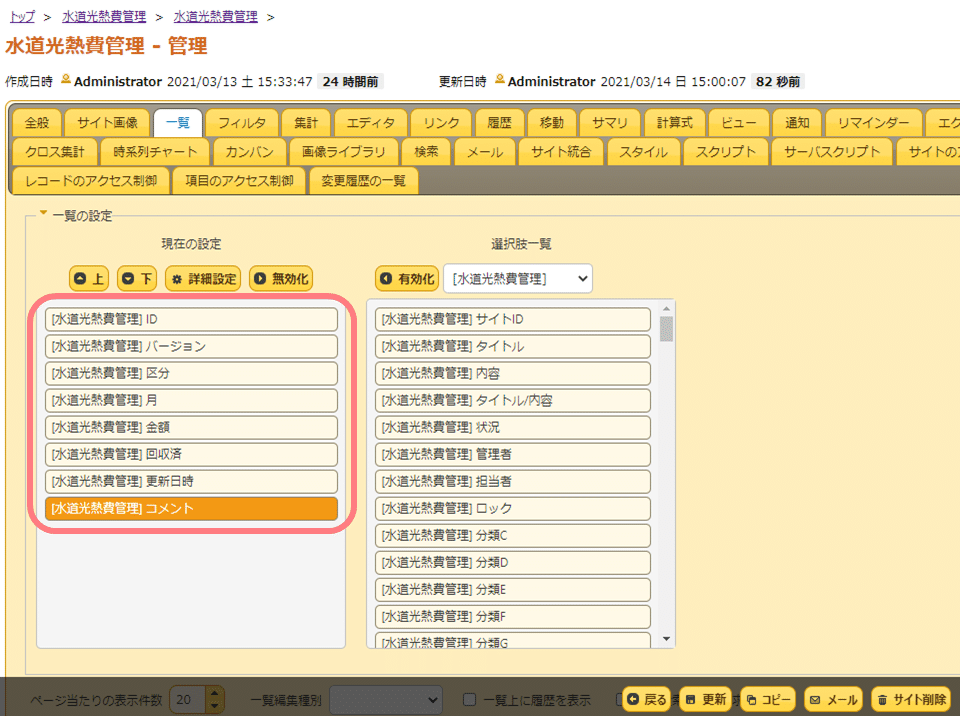This screenshot has height=716, width=960.
Task: Select the 回収済 item in current settings
Action: (191, 454)
